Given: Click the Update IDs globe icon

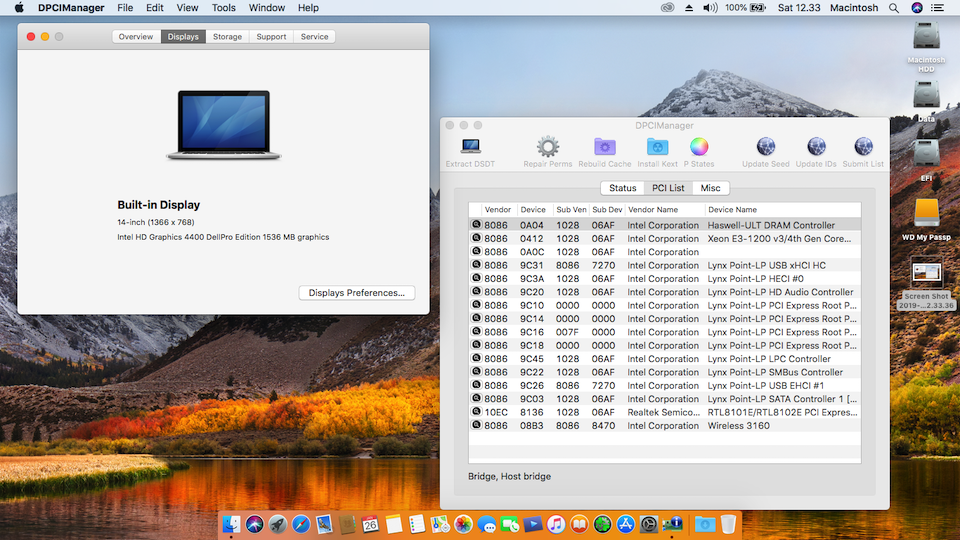Looking at the screenshot, I should 816,148.
